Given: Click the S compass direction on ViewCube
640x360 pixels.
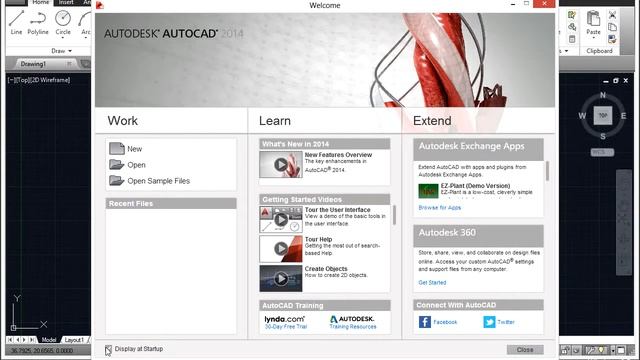Looking at the screenshot, I should pyautogui.click(x=603, y=136).
